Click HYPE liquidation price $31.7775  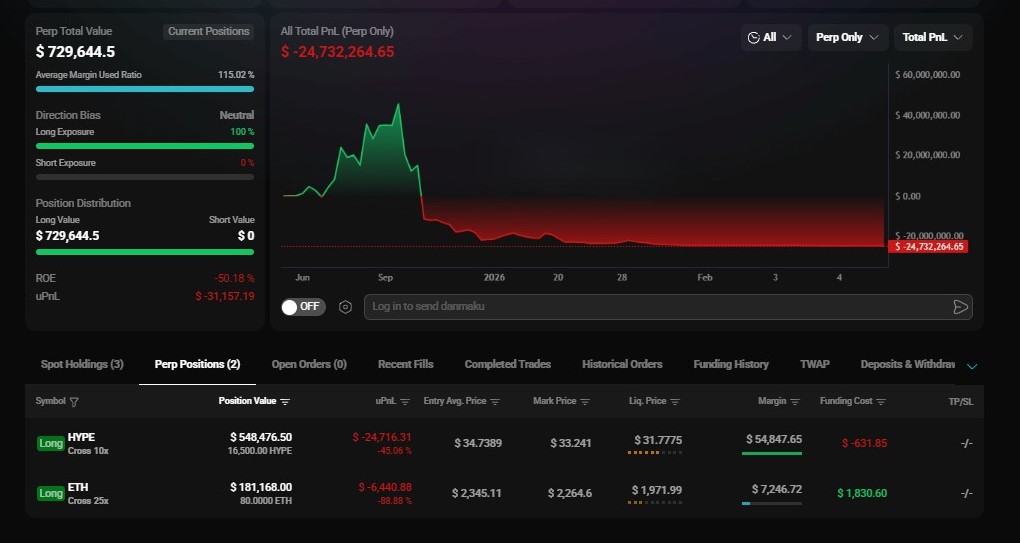(658, 440)
